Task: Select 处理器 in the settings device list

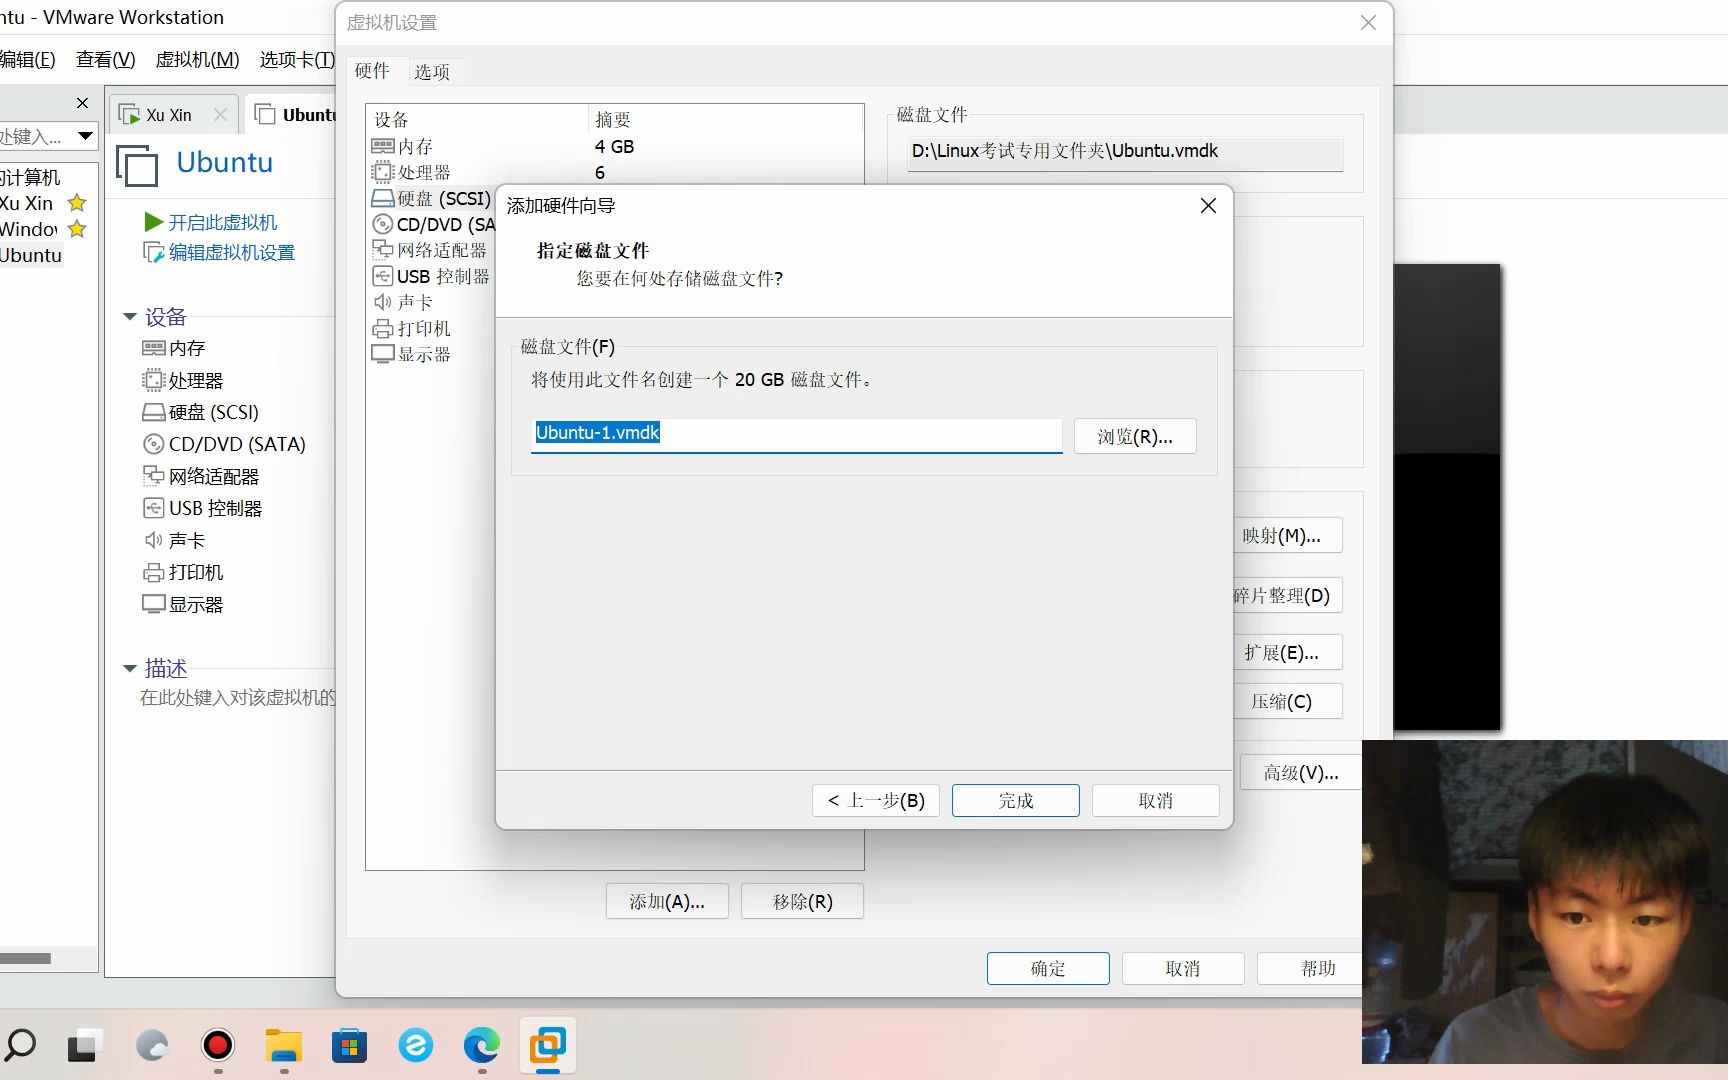Action: [x=424, y=172]
